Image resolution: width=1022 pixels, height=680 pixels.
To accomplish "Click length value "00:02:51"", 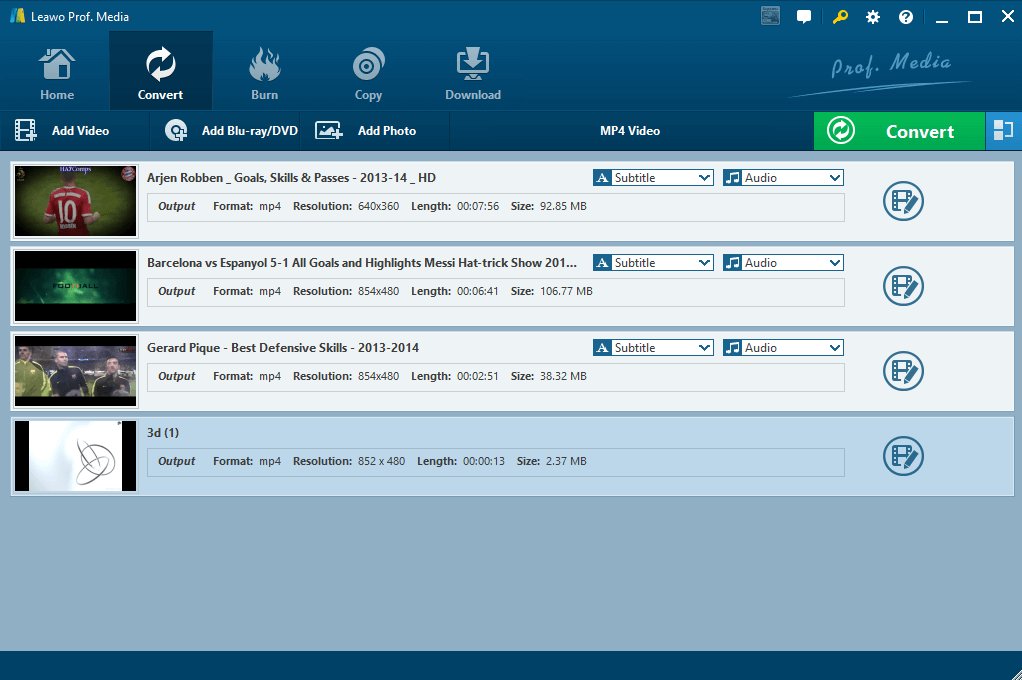I will pos(478,376).
